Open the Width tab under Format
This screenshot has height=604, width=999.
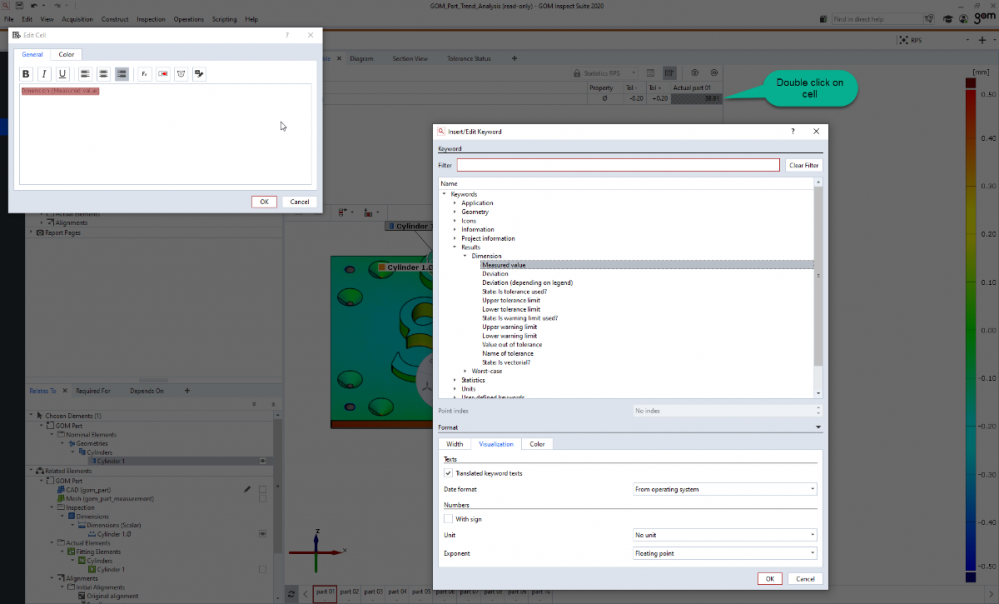[454, 444]
